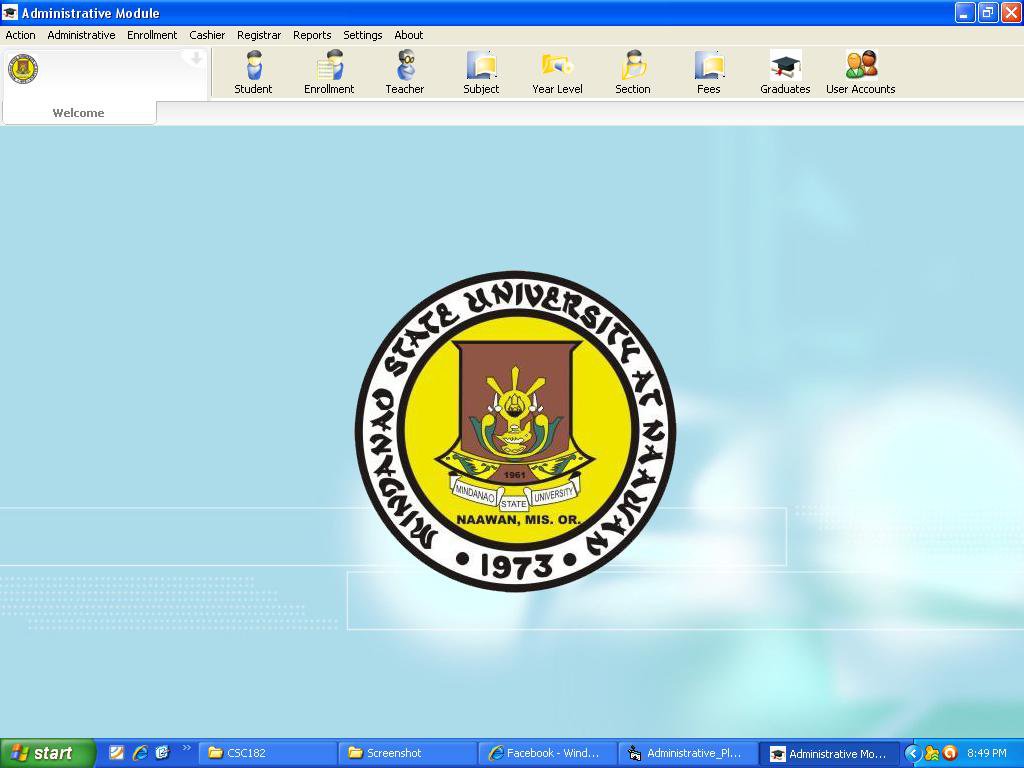Open the Cashier menu
This screenshot has height=768, width=1024.
coord(207,35)
